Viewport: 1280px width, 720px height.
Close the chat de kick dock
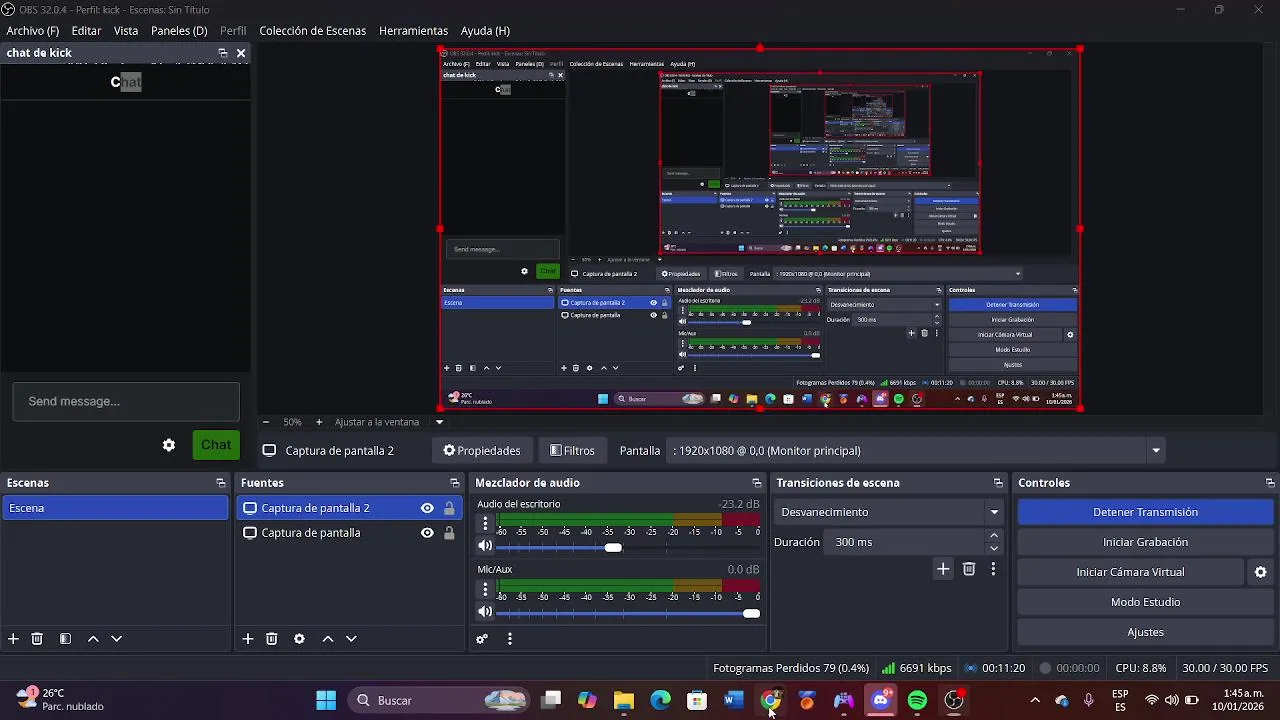[x=241, y=53]
